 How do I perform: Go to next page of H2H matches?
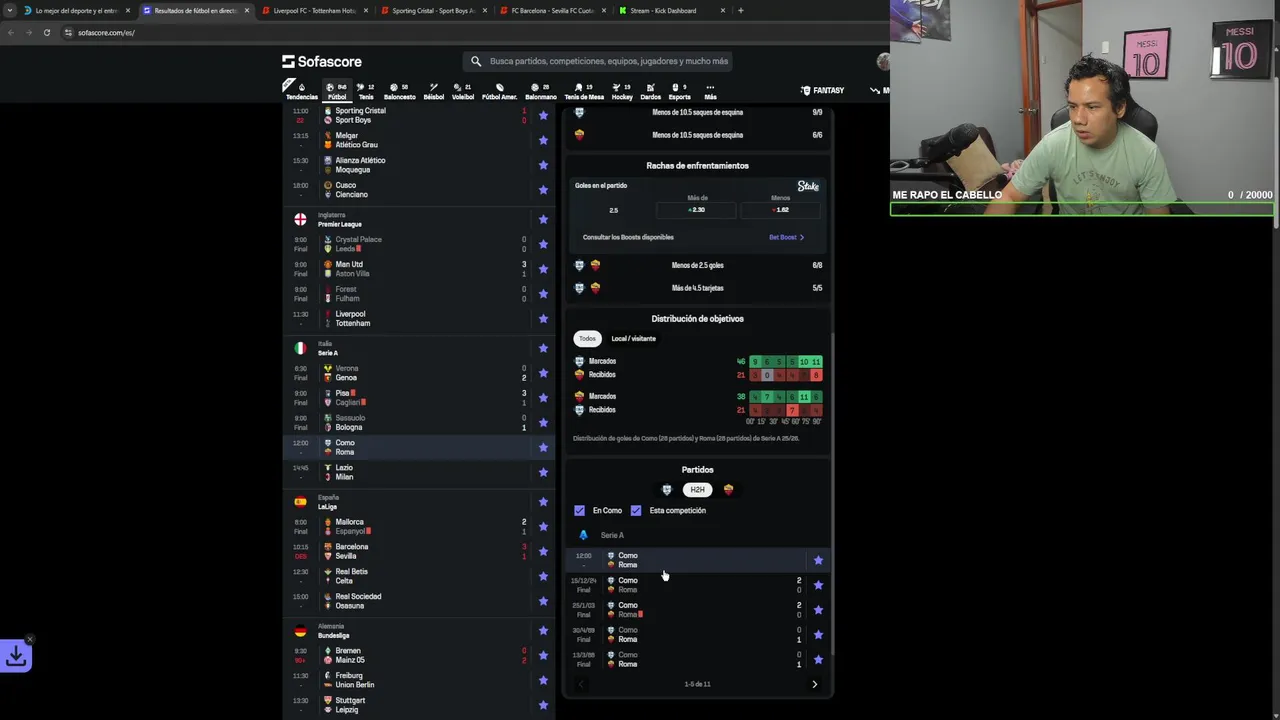814,684
